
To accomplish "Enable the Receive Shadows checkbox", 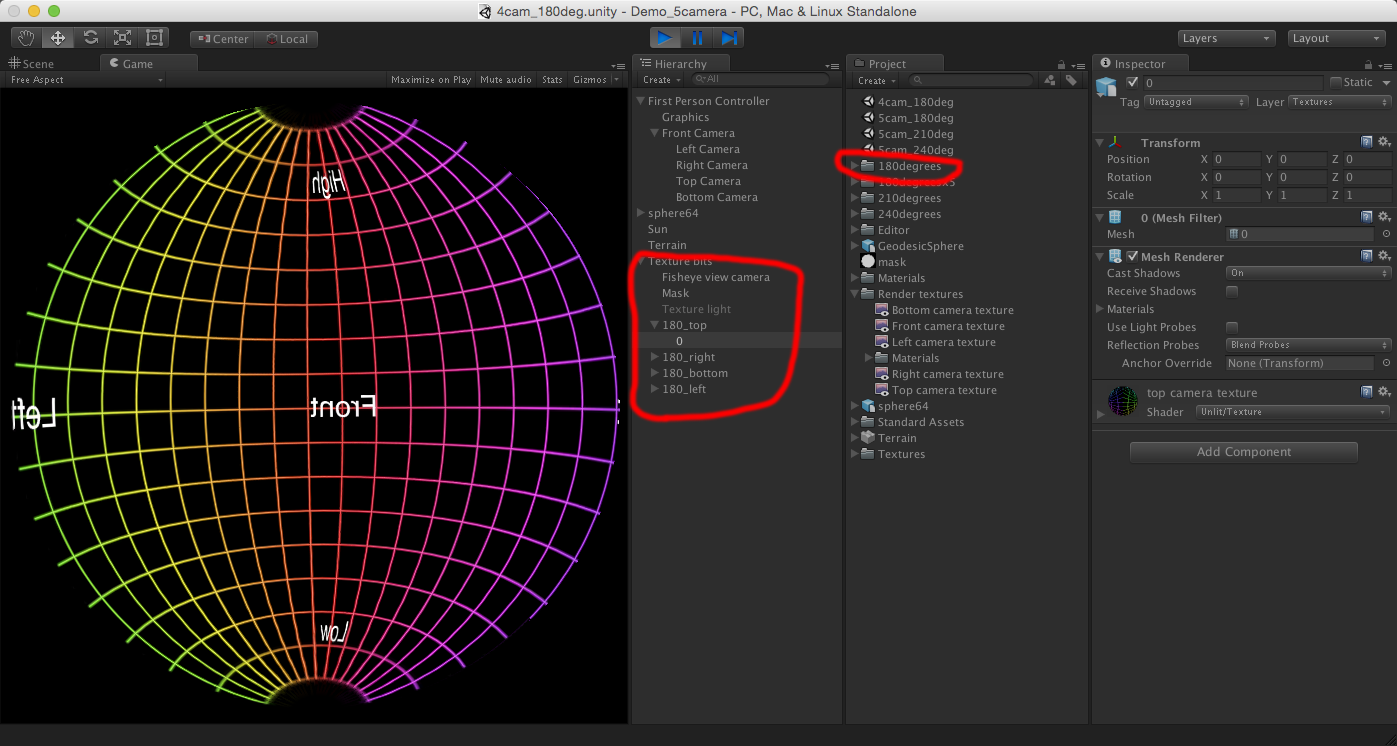I will 1232,292.
